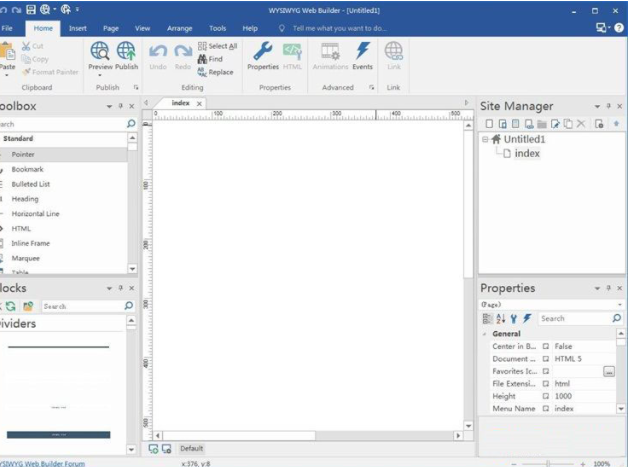
Task: Open Blocks panel options dropdown
Action: coord(109,289)
